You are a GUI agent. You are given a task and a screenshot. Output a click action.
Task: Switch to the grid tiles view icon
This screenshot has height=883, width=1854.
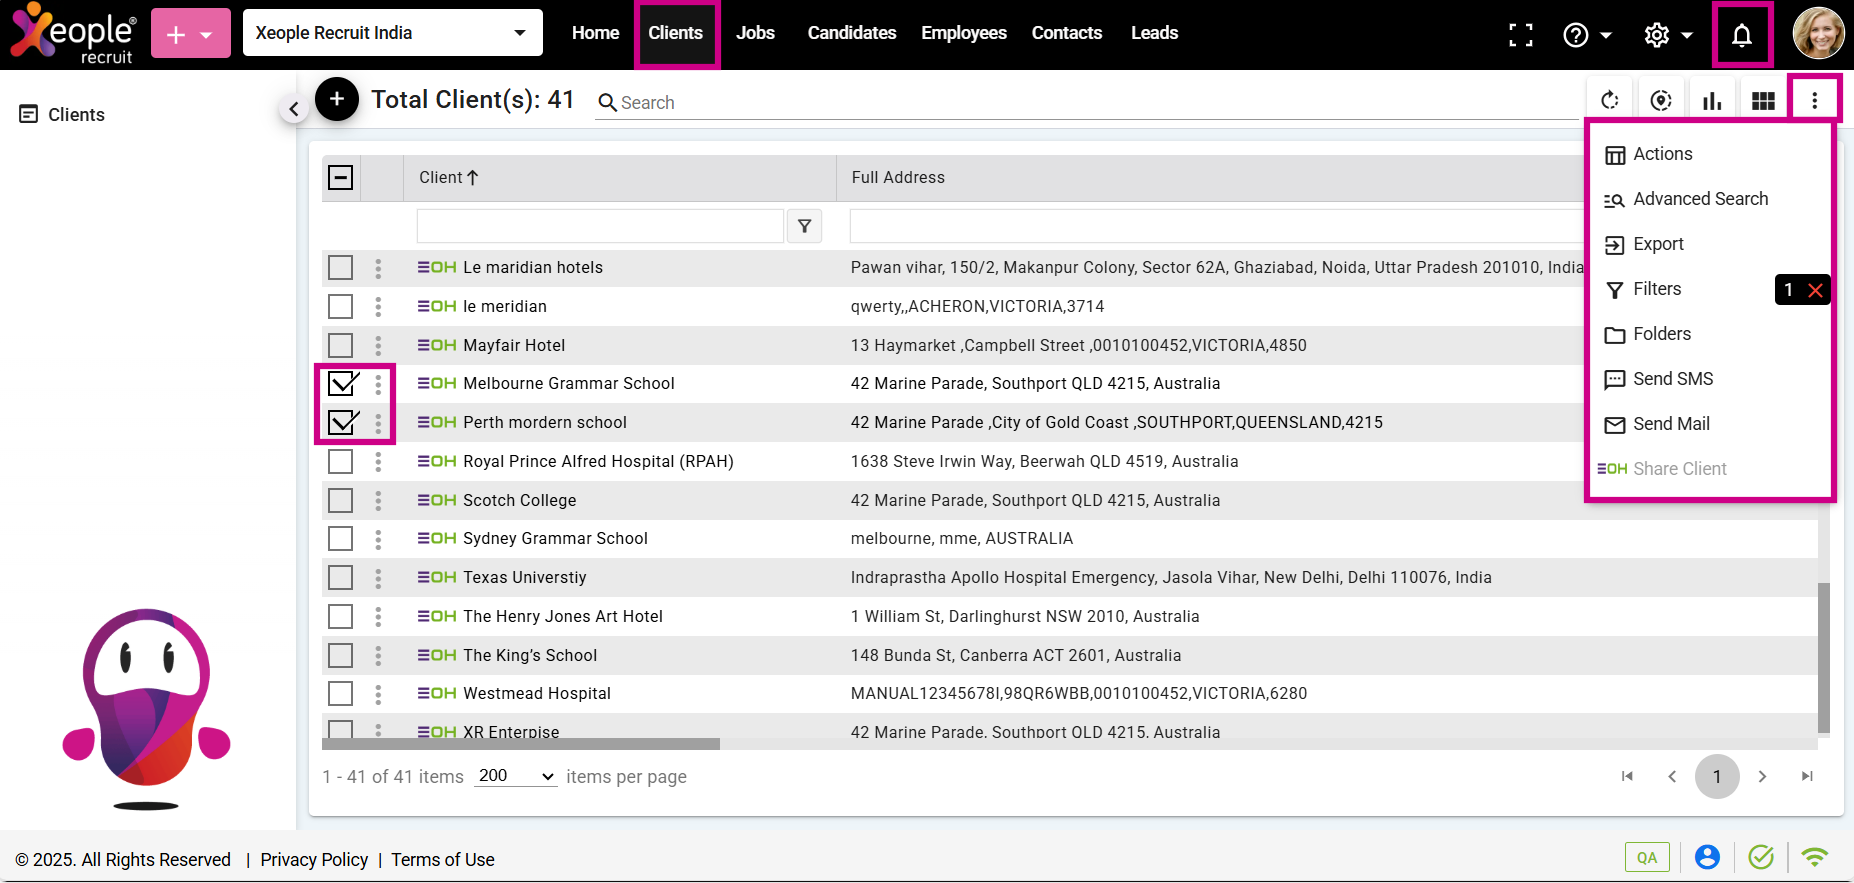click(x=1763, y=100)
